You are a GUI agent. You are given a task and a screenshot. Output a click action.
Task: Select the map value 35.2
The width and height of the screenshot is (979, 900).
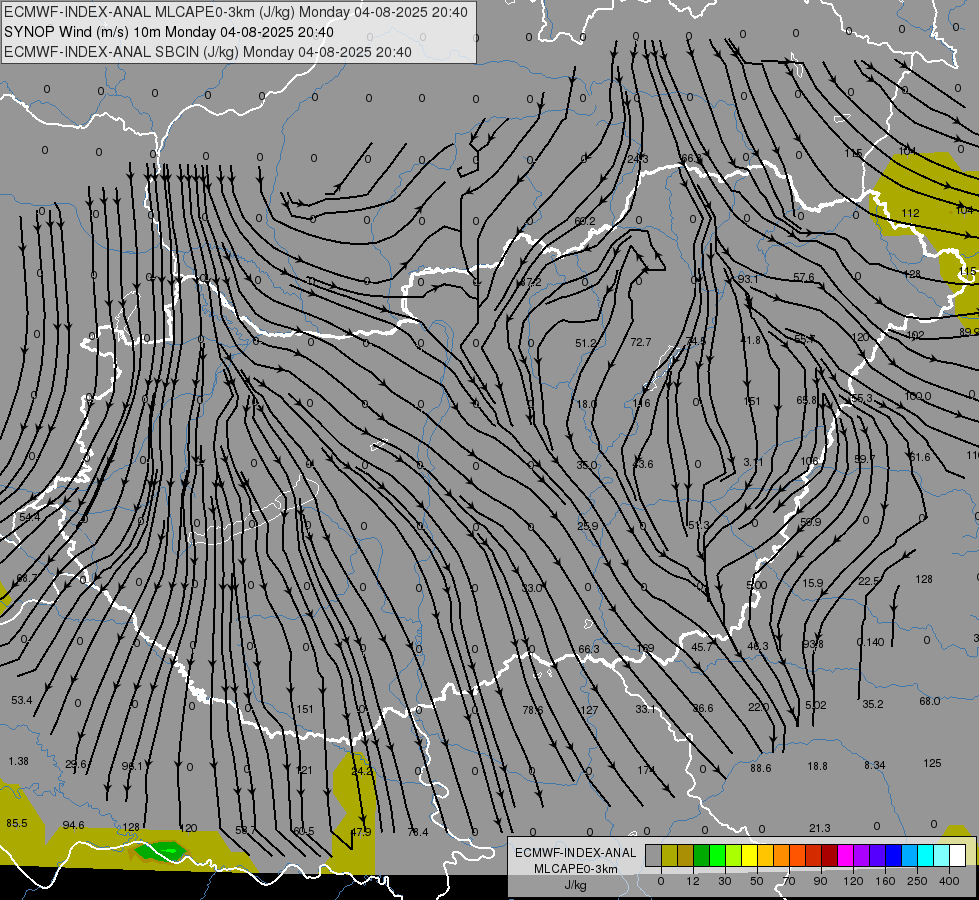[873, 704]
